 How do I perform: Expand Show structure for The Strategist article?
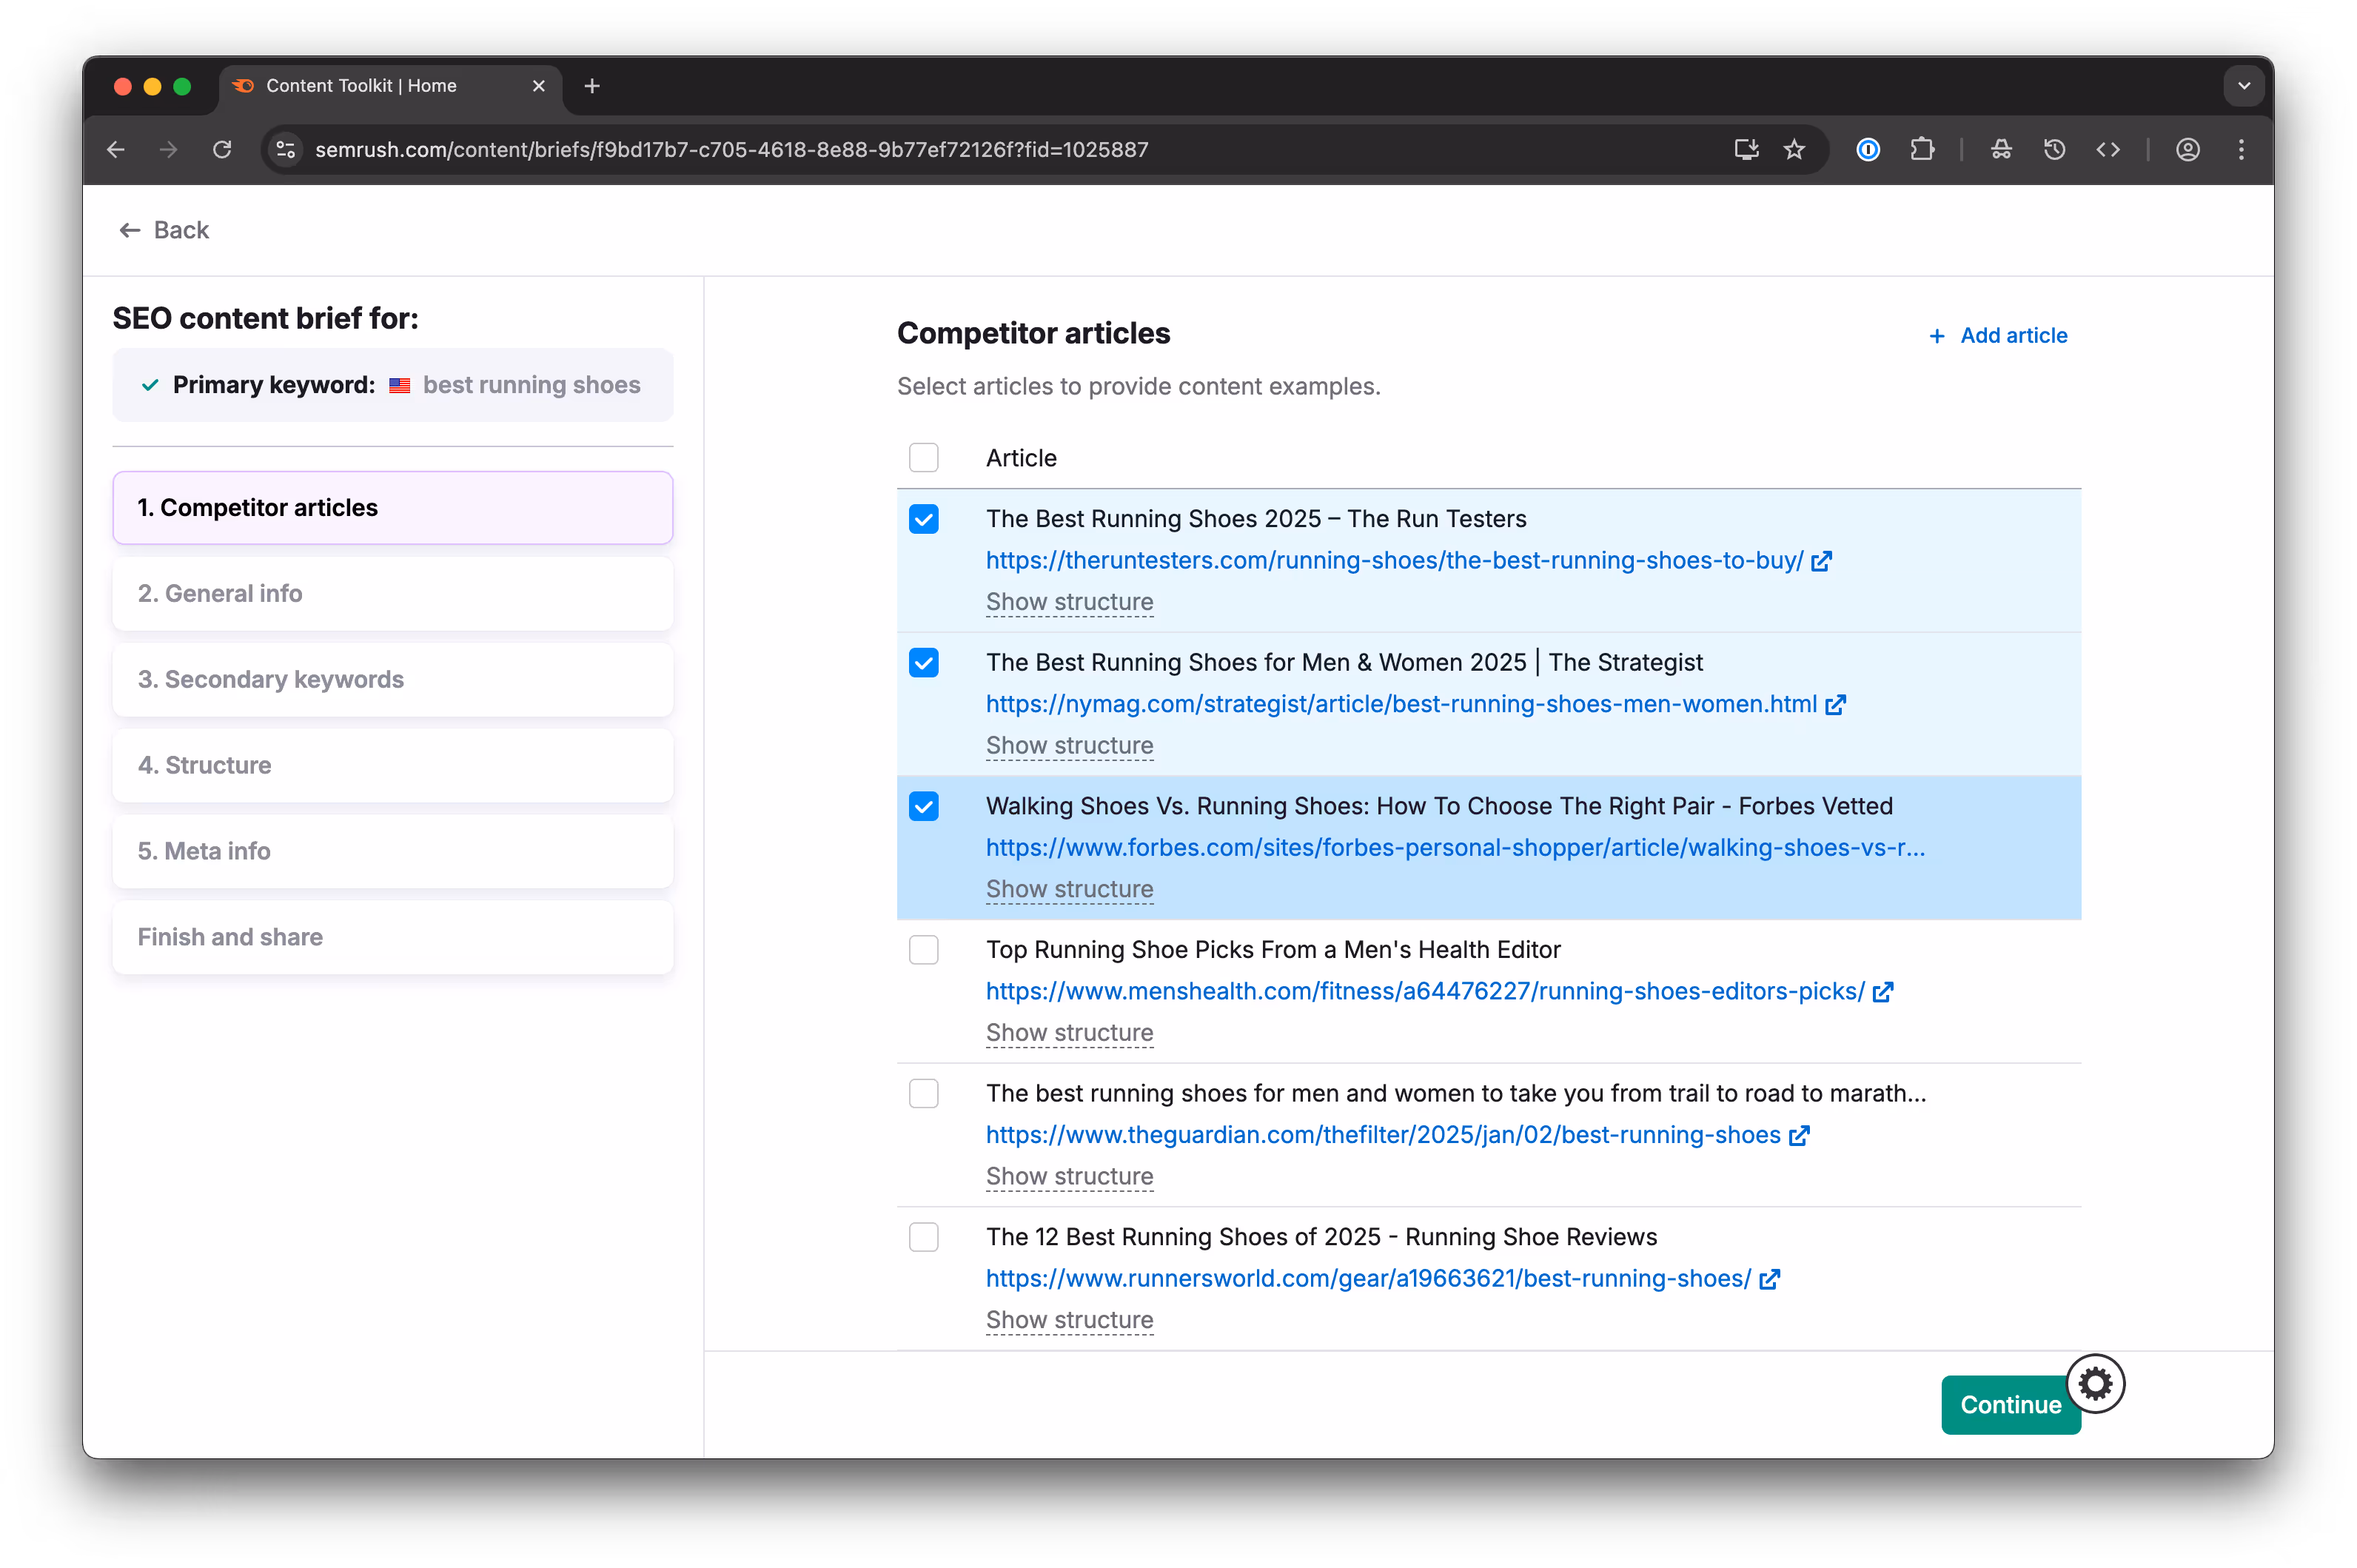point(1069,746)
